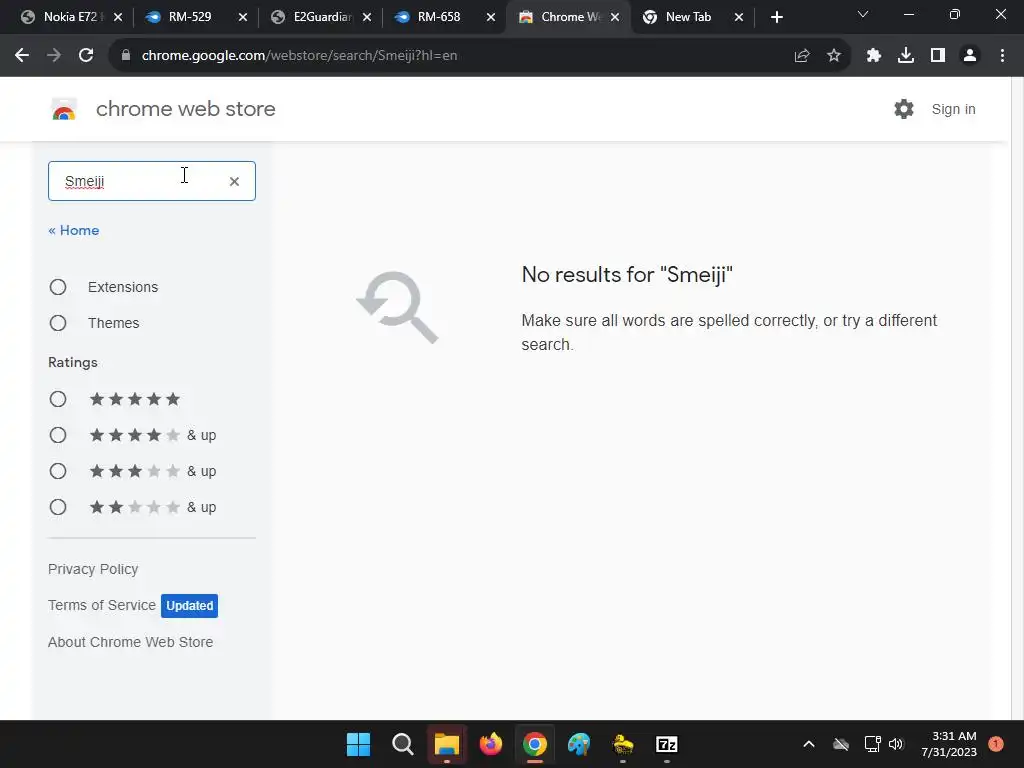Open the Privacy Policy link
Viewport: 1024px width, 768px height.
pos(93,569)
